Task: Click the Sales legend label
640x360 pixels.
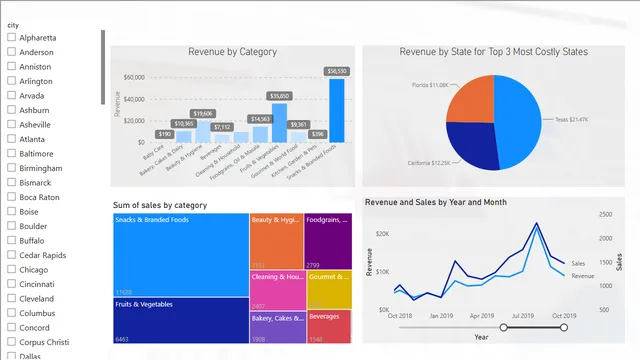Action: [578, 263]
